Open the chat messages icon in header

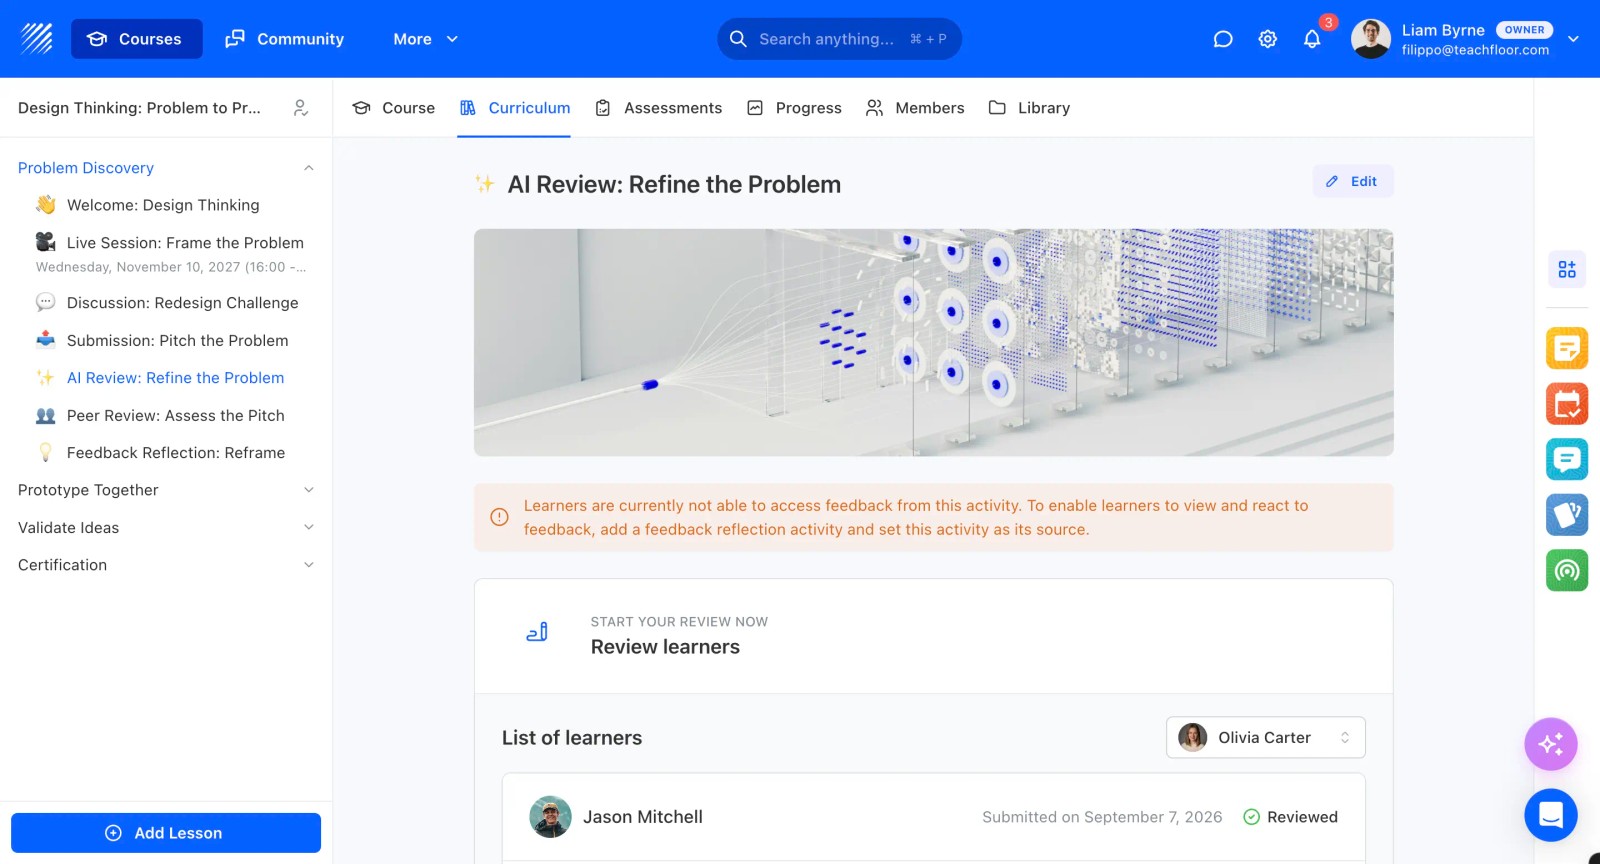pos(1222,39)
